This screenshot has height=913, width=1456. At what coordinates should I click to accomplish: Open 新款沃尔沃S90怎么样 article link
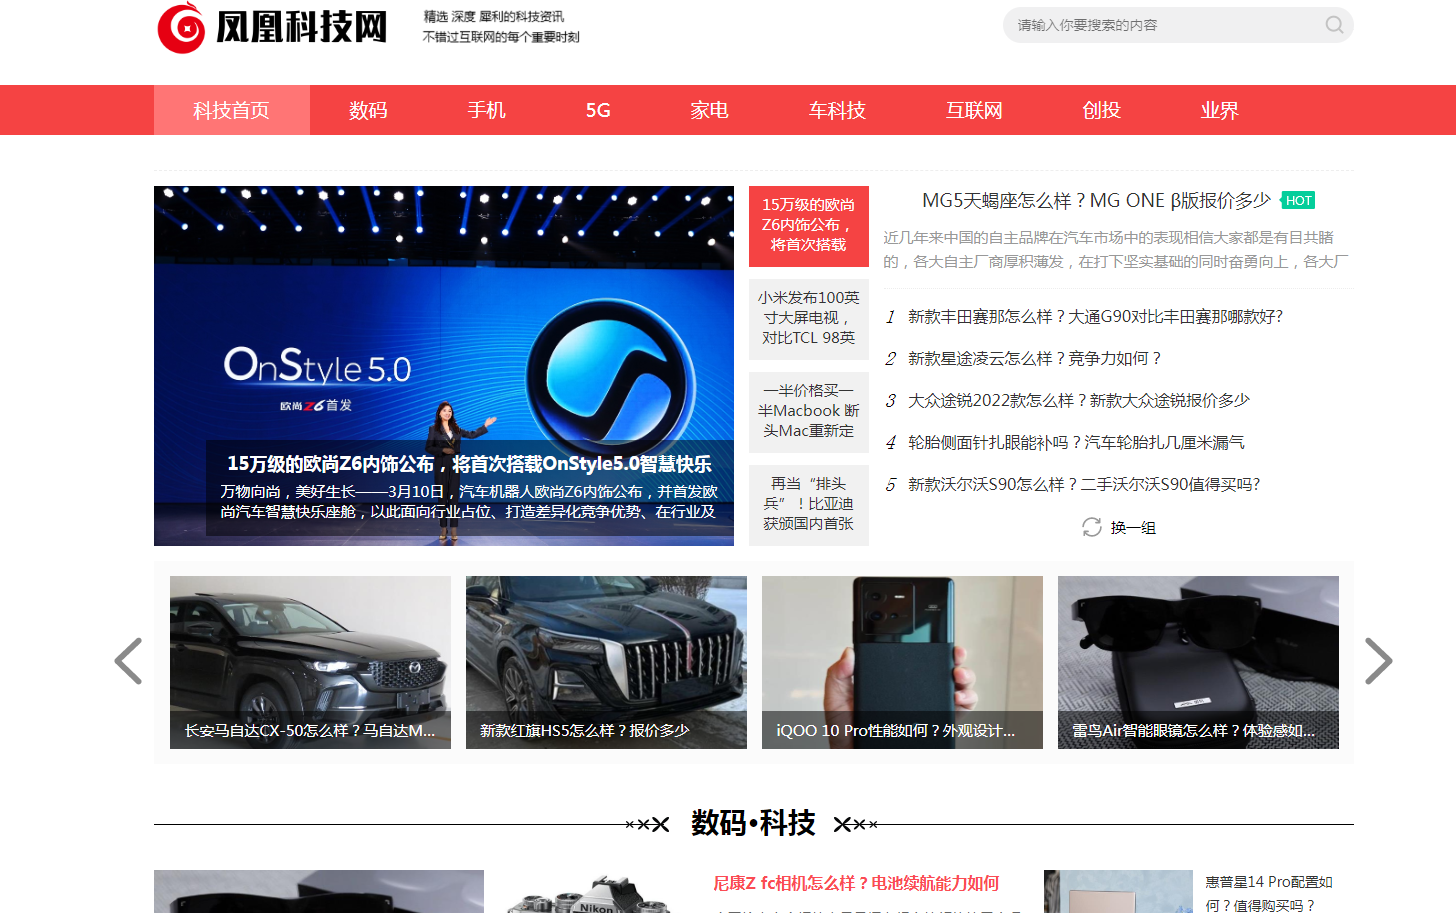pos(1084,485)
